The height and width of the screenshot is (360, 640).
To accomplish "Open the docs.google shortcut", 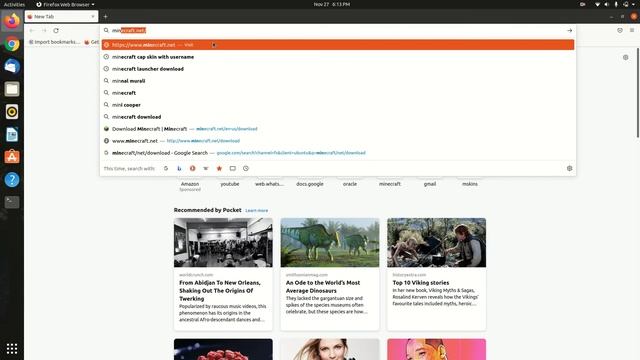I will (310, 184).
